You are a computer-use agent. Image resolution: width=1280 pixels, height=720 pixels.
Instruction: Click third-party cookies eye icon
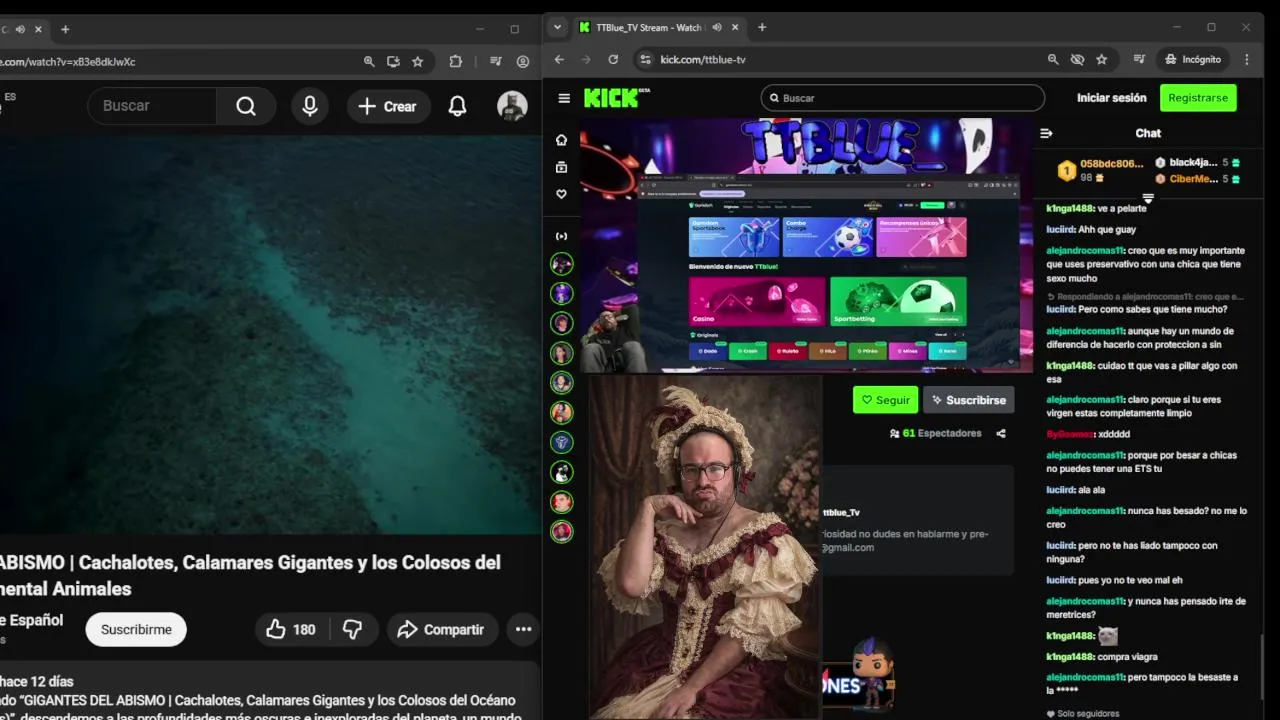pyautogui.click(x=1077, y=59)
